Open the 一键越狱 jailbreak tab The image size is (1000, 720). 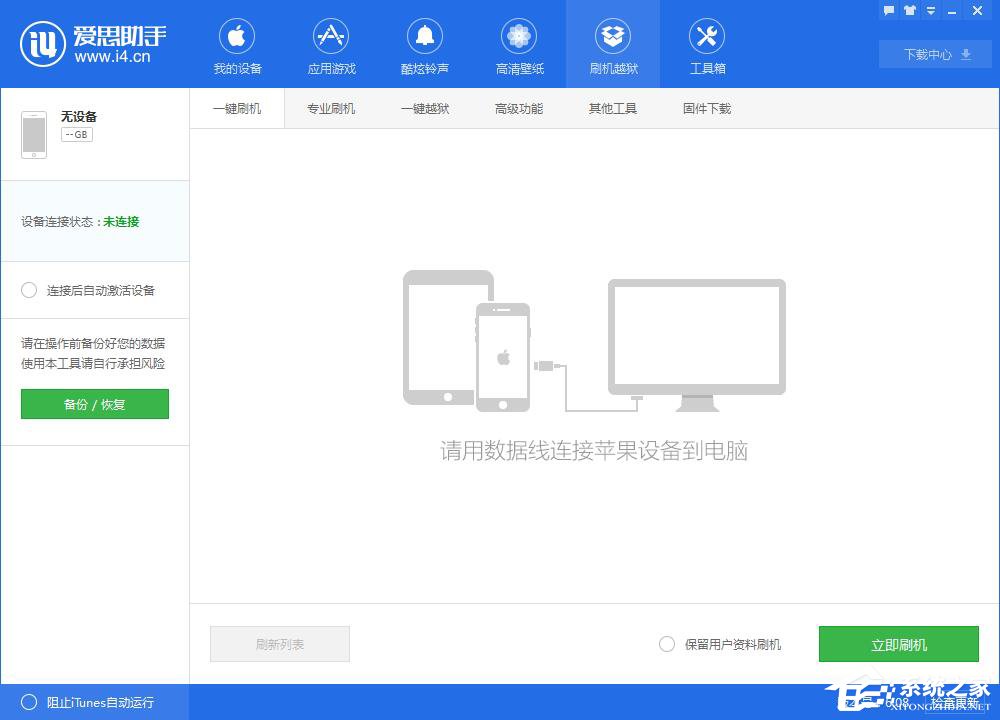point(424,108)
